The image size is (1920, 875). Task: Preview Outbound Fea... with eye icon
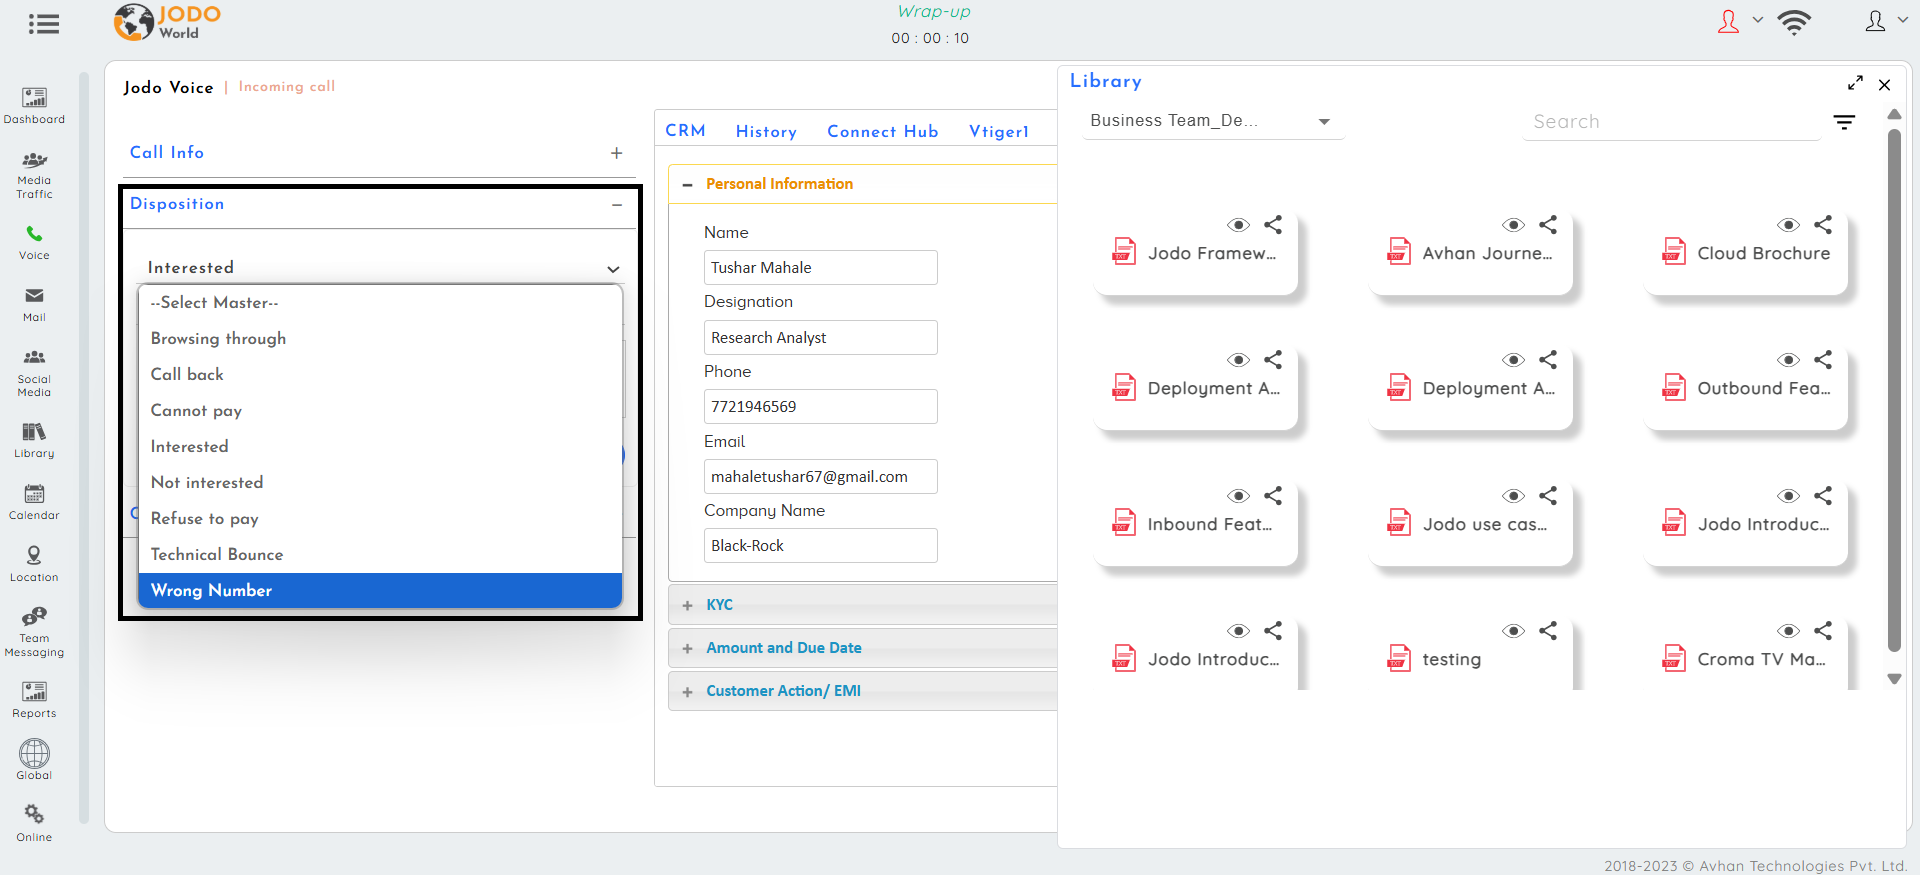[1788, 360]
